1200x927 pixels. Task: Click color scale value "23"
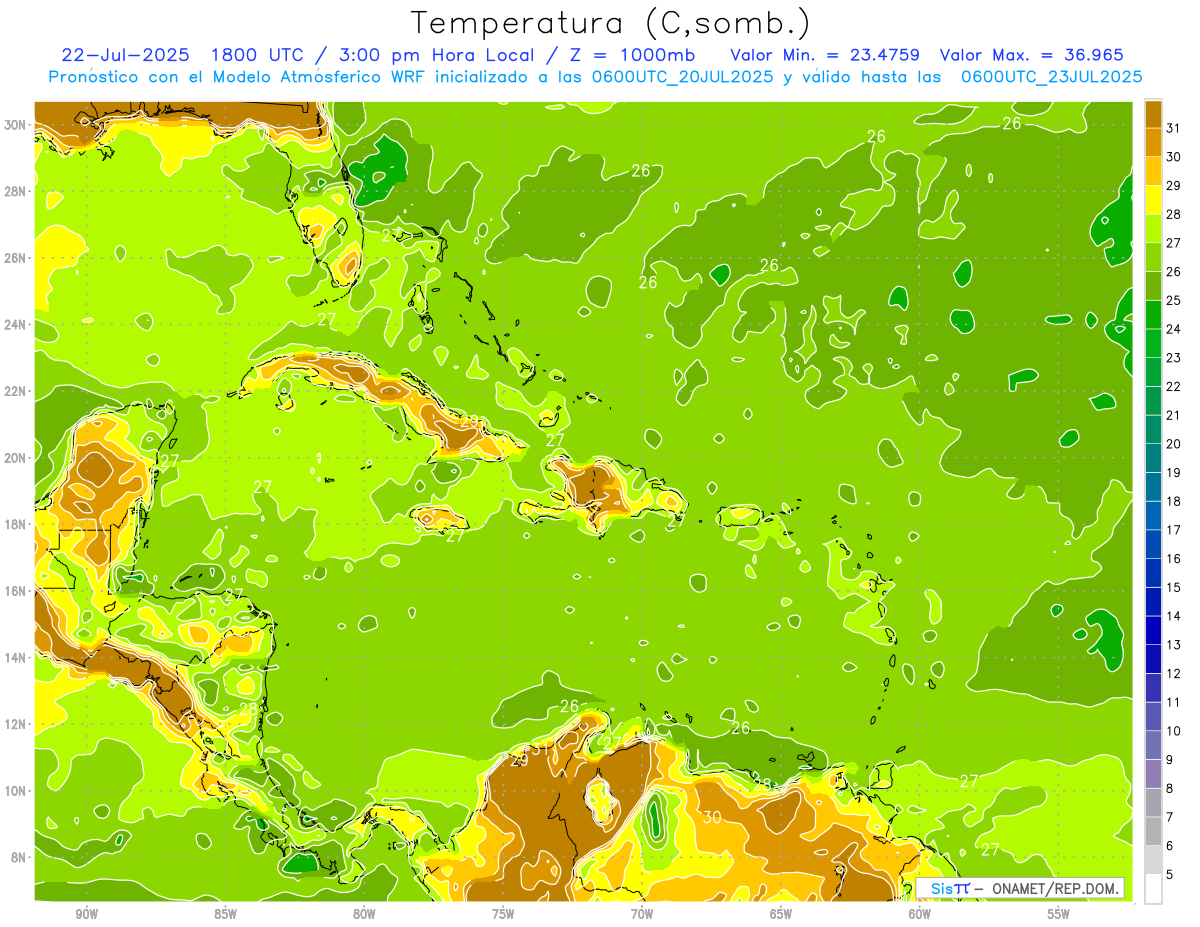1174,357
